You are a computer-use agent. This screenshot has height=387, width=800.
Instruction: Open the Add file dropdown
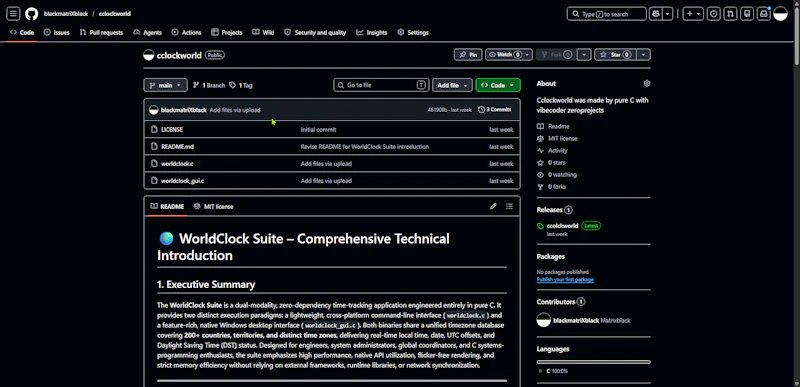(452, 85)
